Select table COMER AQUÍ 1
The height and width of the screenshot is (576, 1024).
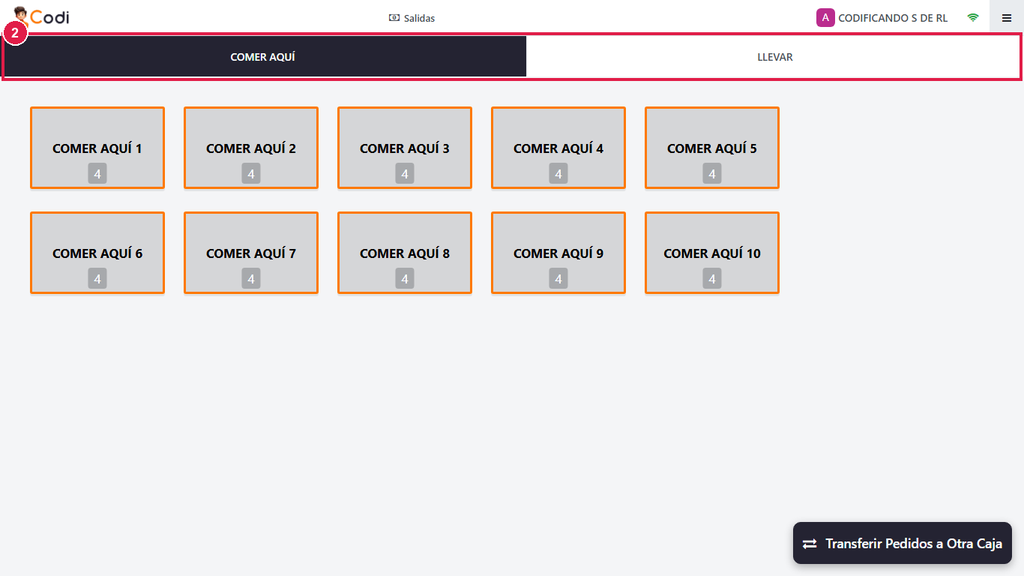(x=97, y=148)
